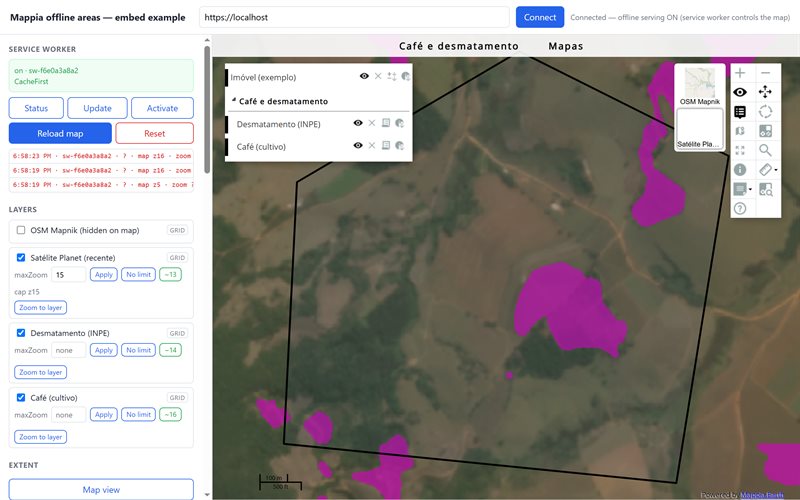Focus the https://localhost URL field
The width and height of the screenshot is (800, 500).
[354, 17]
